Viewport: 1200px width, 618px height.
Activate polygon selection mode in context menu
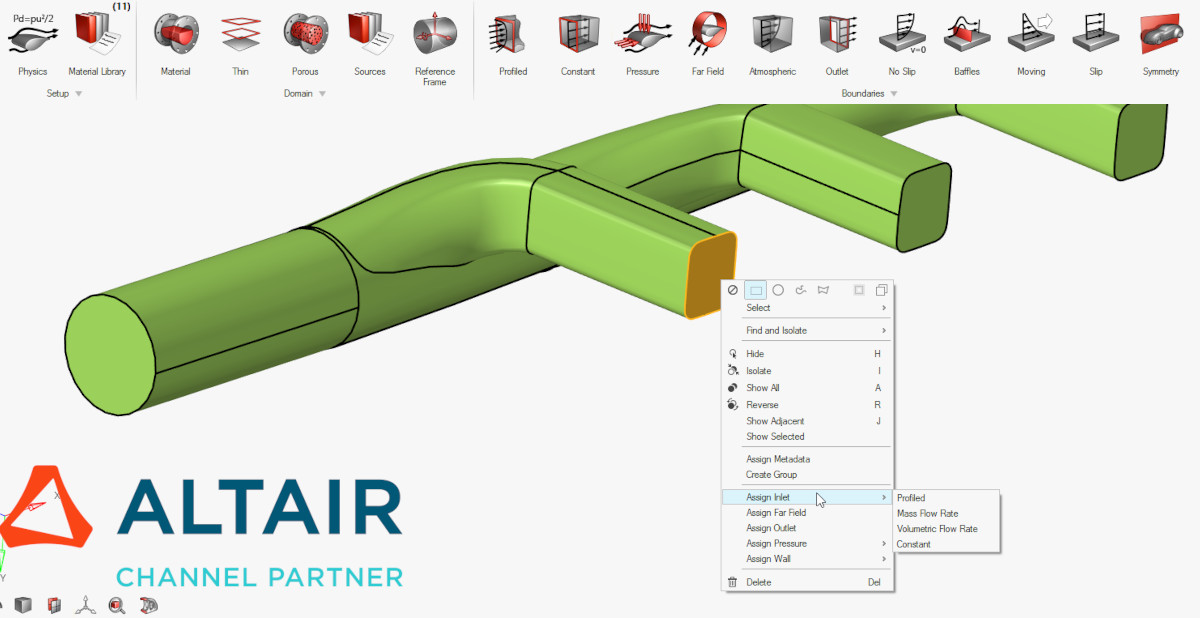pos(824,290)
